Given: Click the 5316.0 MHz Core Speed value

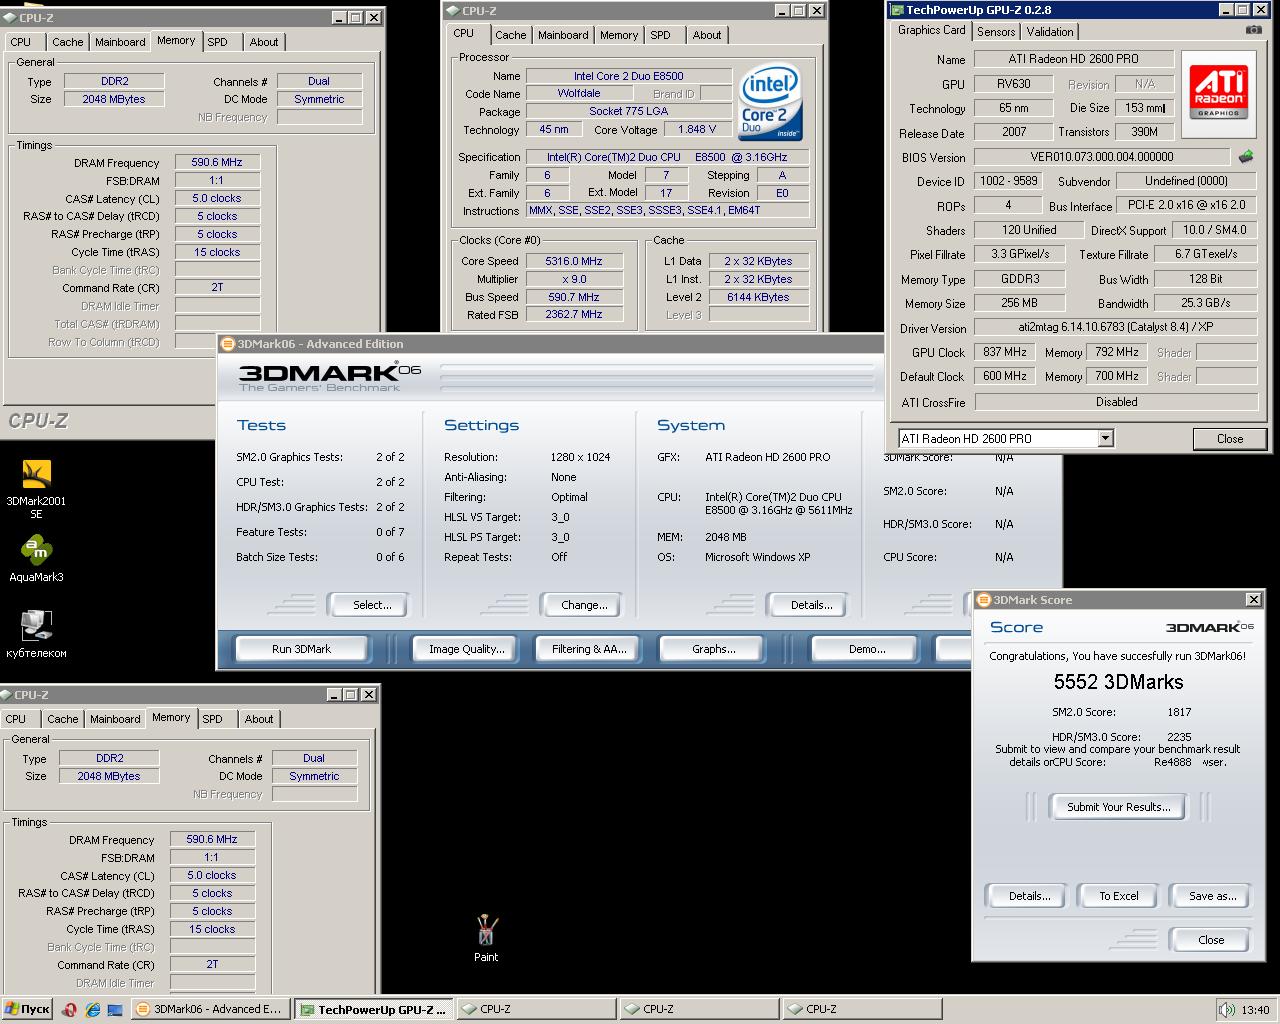Looking at the screenshot, I should [574, 261].
